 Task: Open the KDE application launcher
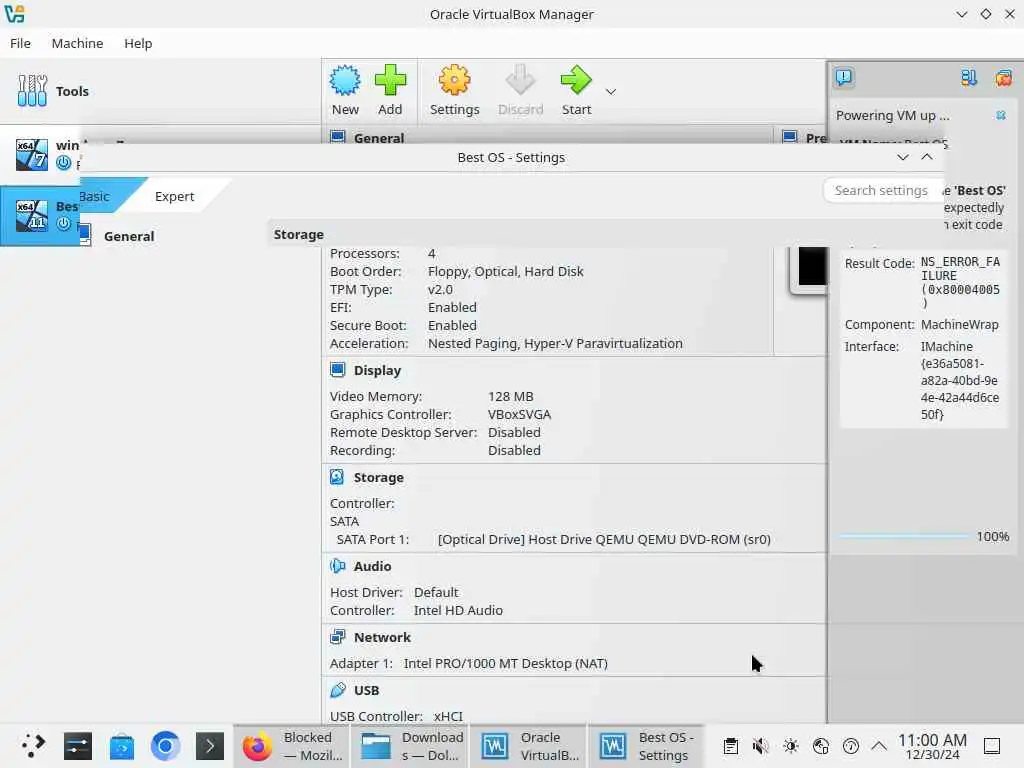pyautogui.click(x=33, y=746)
